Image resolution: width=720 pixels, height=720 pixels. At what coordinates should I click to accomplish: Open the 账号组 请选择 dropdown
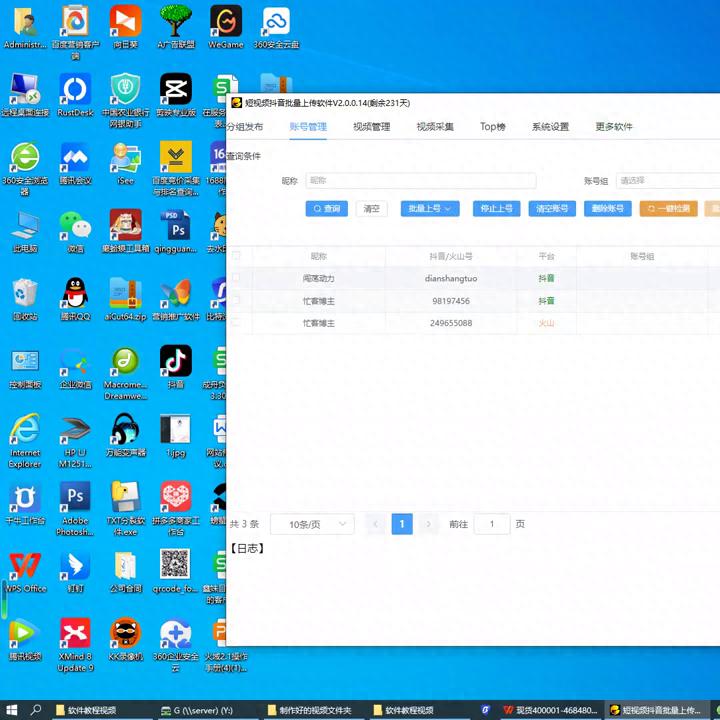668,180
